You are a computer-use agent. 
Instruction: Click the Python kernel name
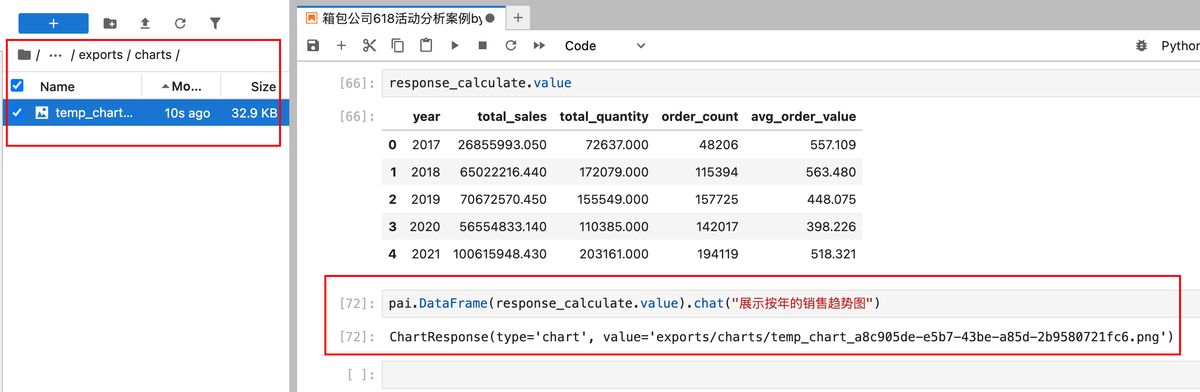tap(1180, 46)
